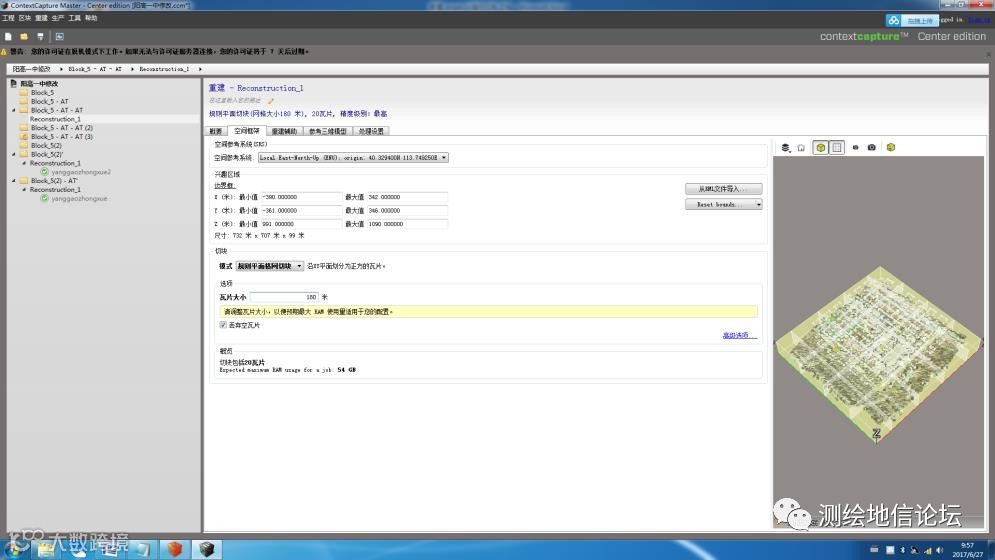Open the spatial reference system dropdown
The image size is (995, 560).
[353, 157]
